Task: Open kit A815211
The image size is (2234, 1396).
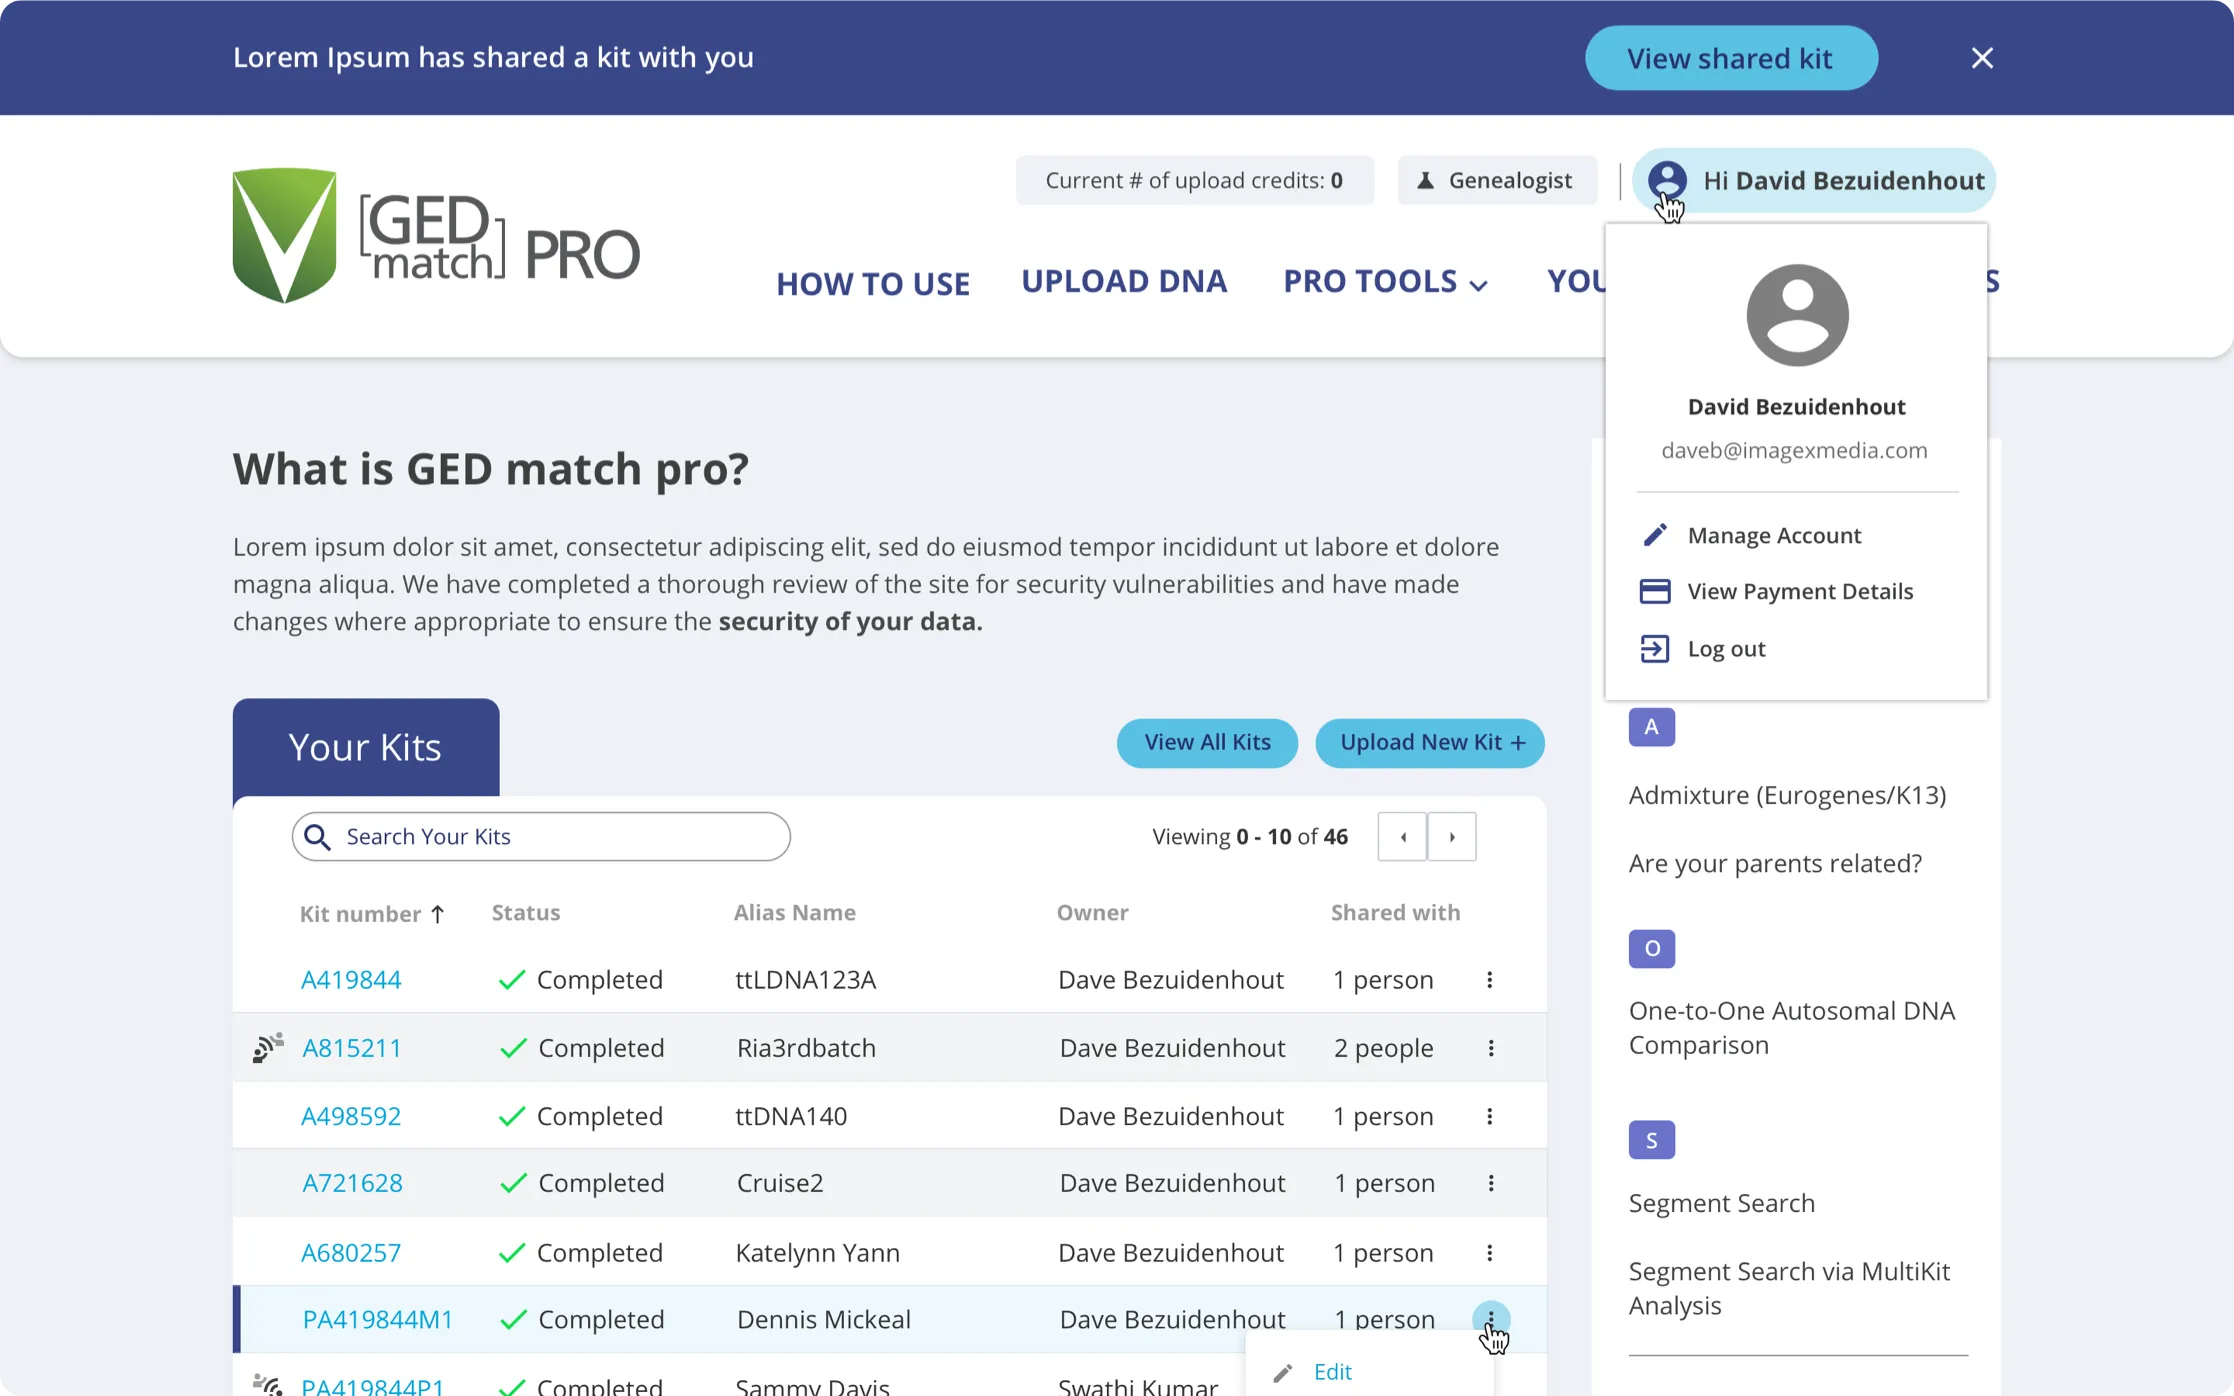Action: pyautogui.click(x=352, y=1048)
